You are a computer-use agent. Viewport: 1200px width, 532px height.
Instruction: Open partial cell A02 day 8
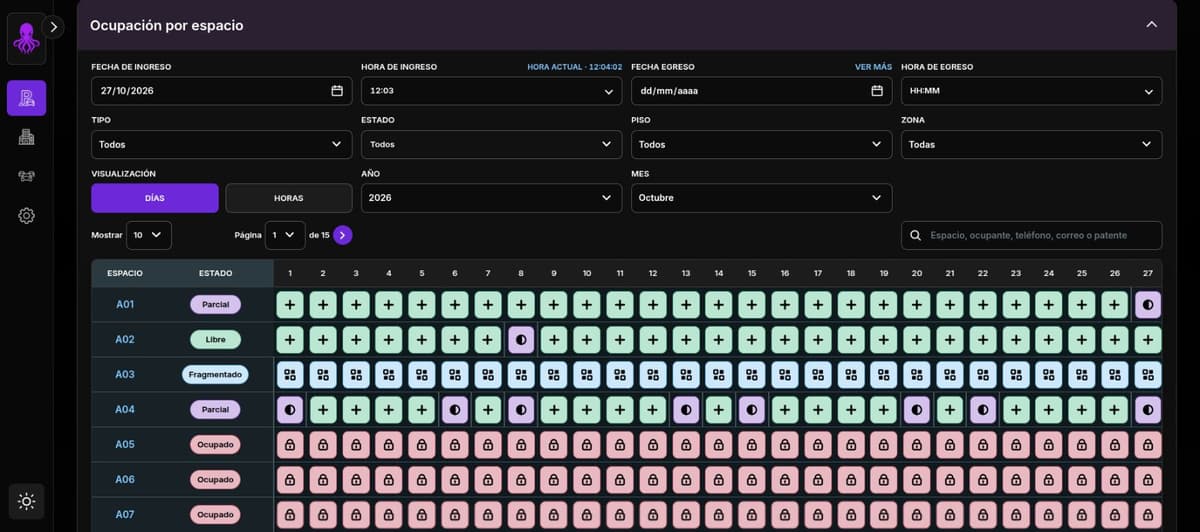coord(521,339)
